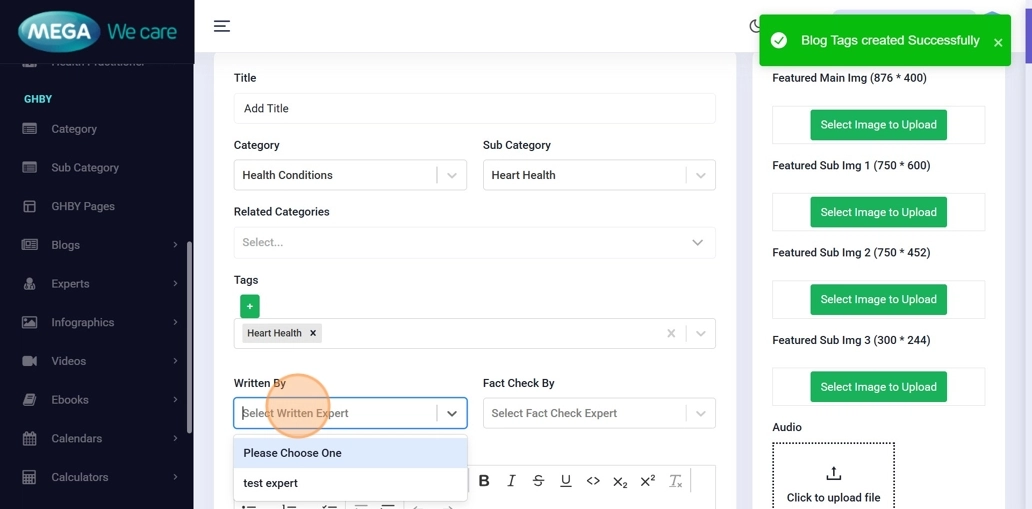Expand the Blogs sidebar menu

pos(100,245)
